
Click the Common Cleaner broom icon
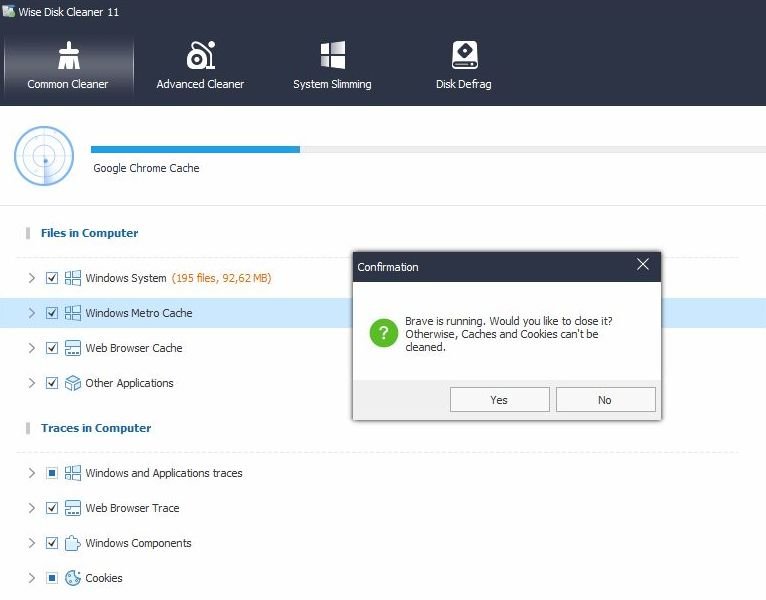pos(69,55)
